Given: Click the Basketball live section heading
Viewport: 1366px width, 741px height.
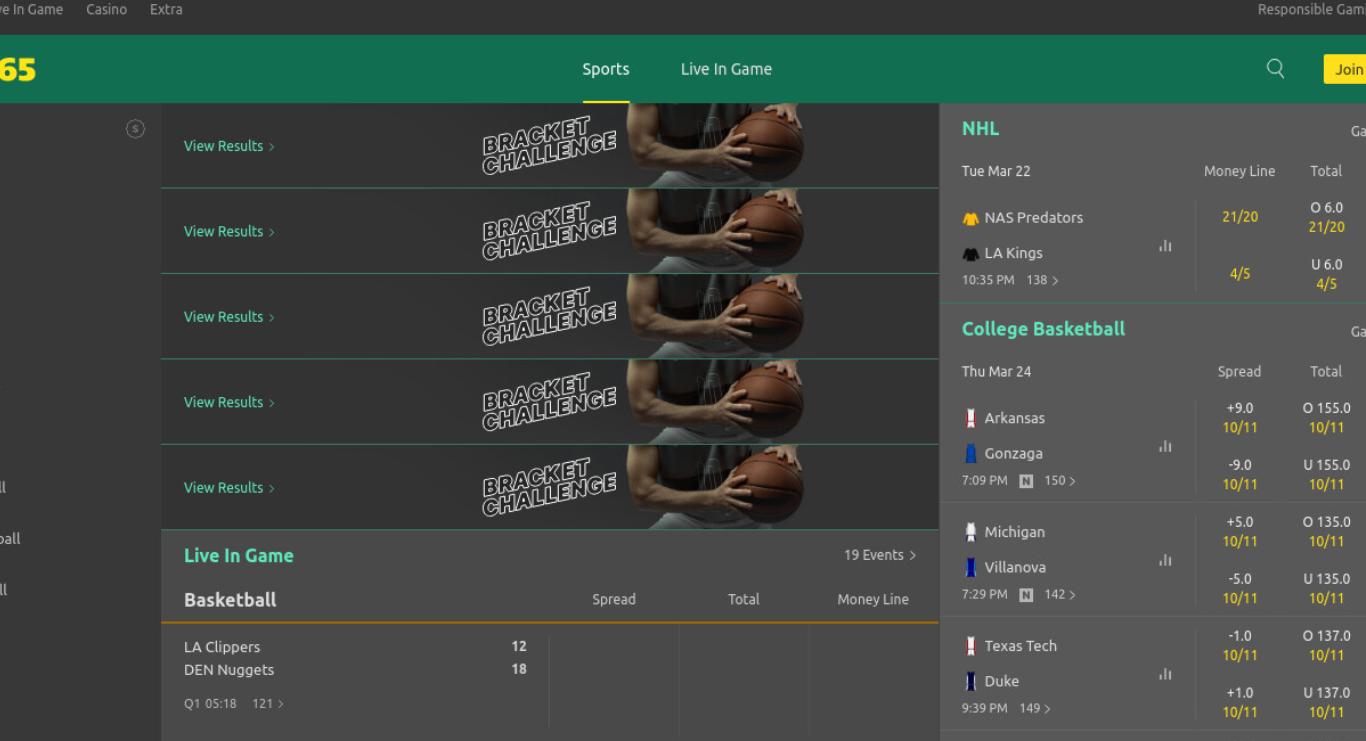Looking at the screenshot, I should click(x=230, y=600).
